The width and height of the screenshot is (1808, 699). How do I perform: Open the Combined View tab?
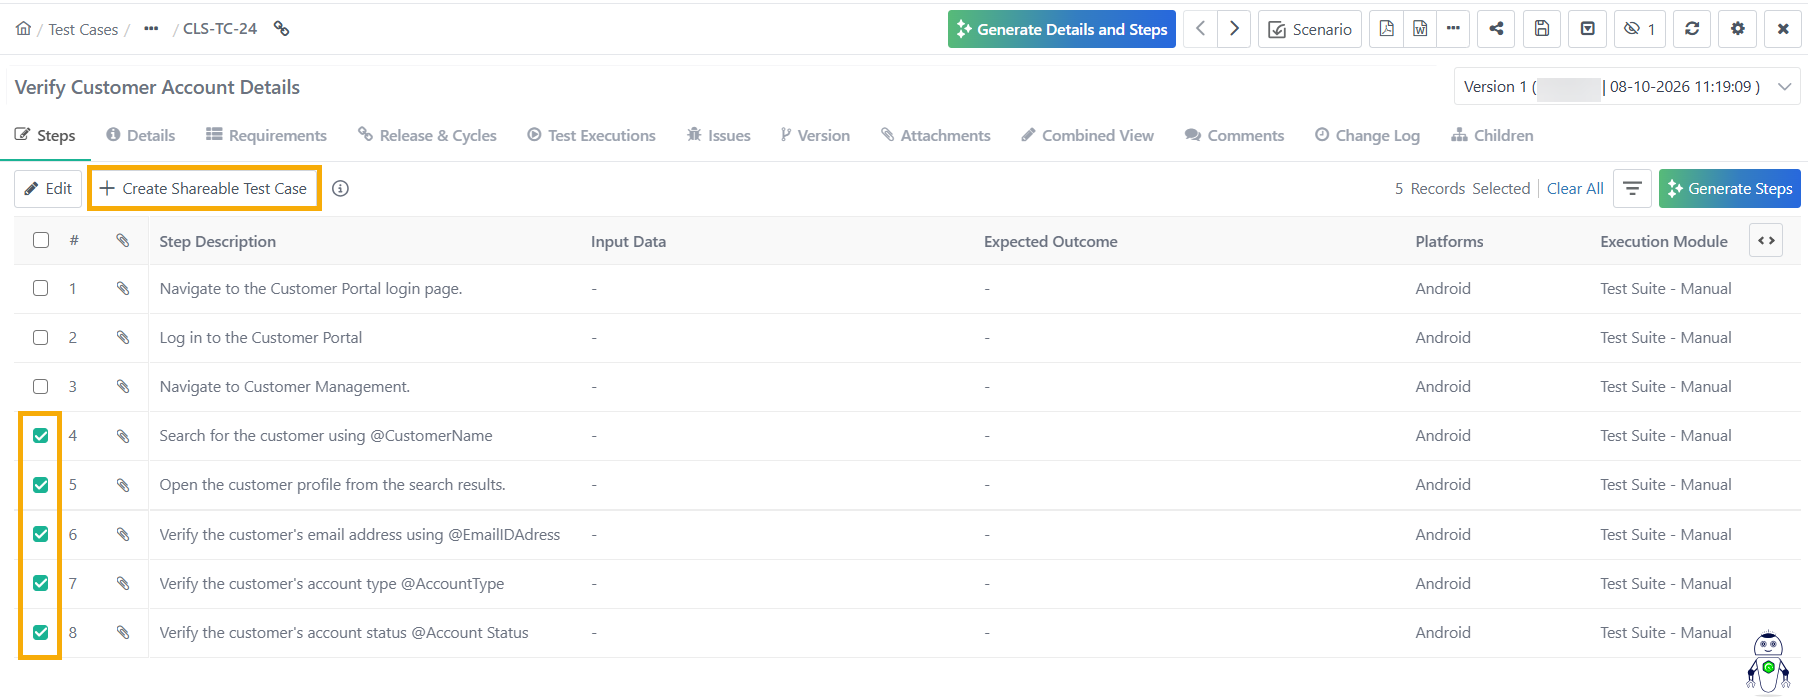[x=1087, y=136]
